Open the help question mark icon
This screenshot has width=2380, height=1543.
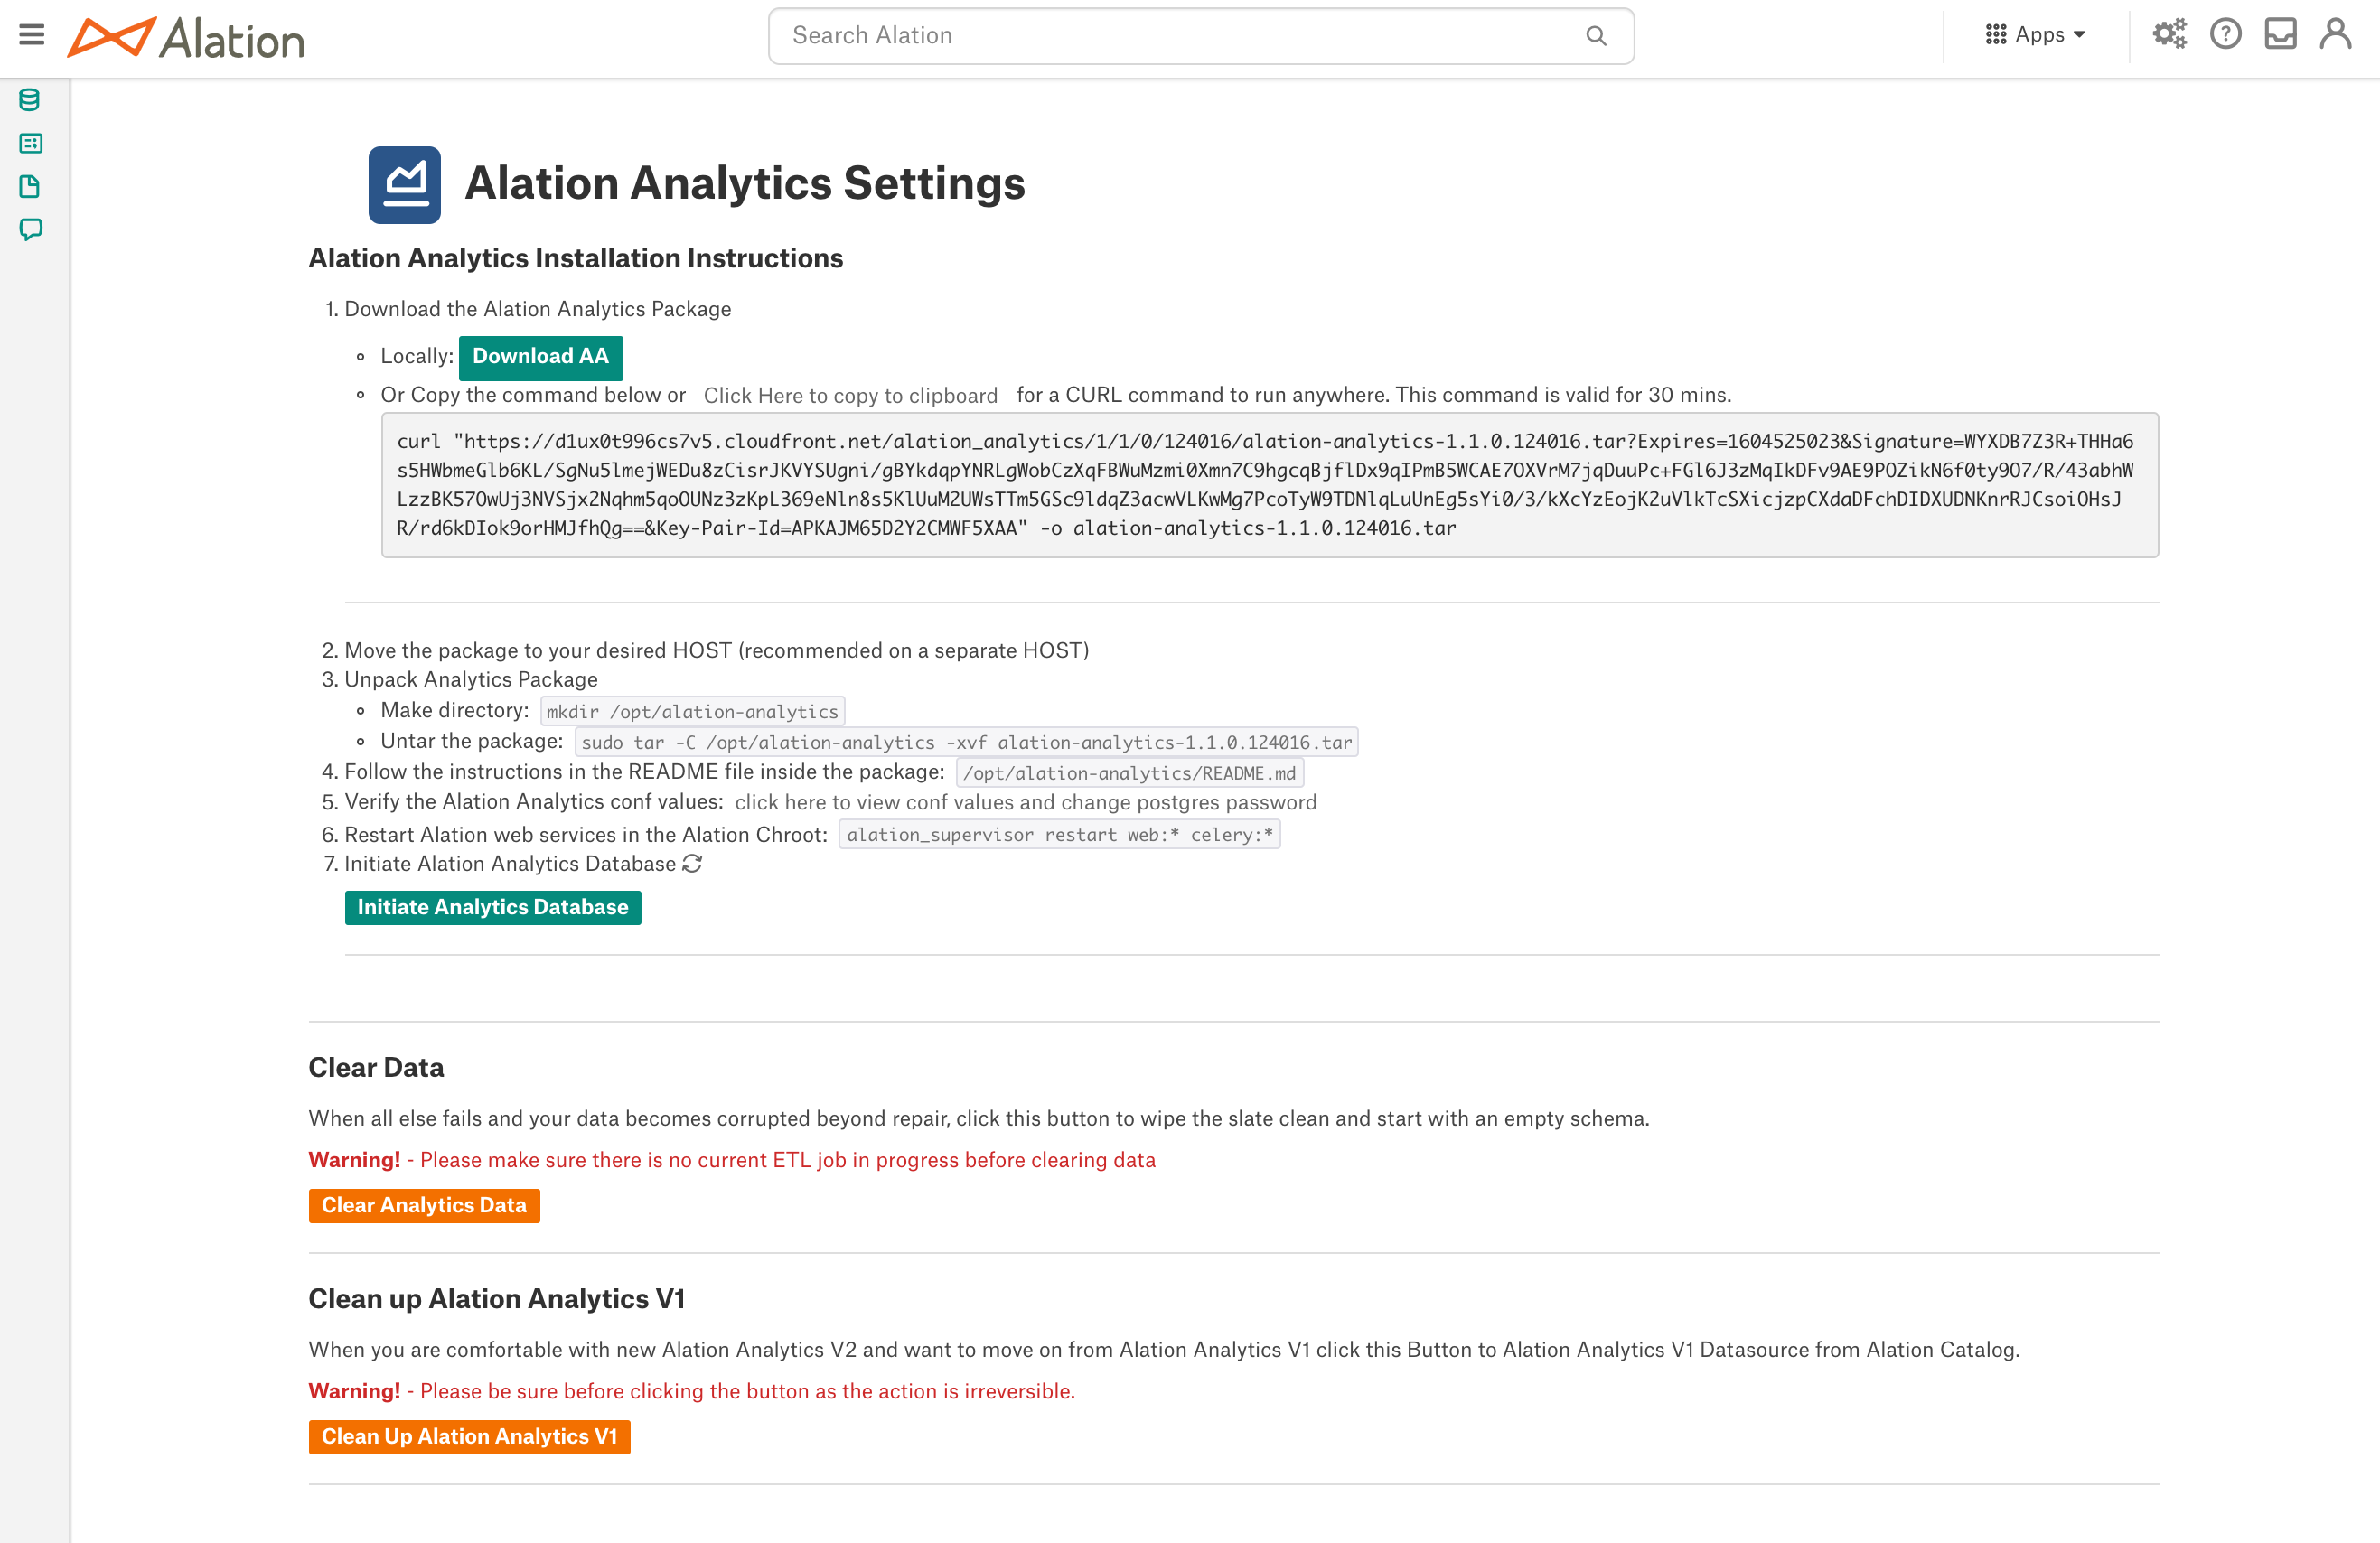pyautogui.click(x=2225, y=35)
